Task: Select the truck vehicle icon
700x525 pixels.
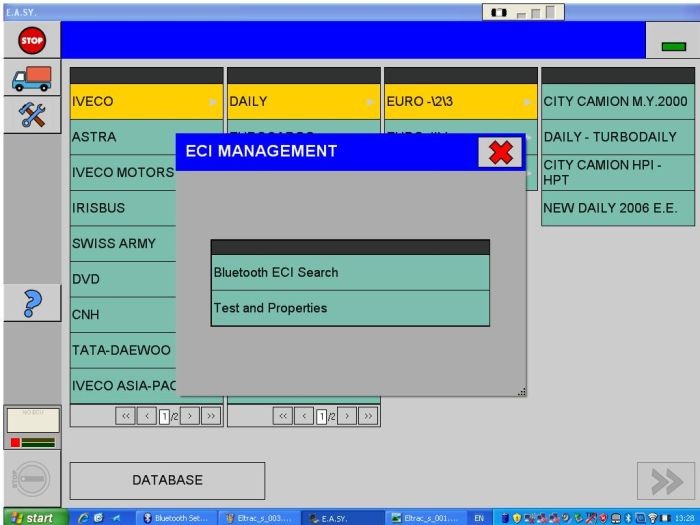Action: (32, 78)
